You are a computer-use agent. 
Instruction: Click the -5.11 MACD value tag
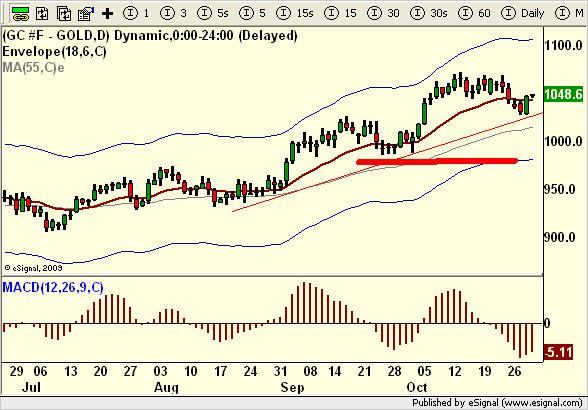(558, 352)
